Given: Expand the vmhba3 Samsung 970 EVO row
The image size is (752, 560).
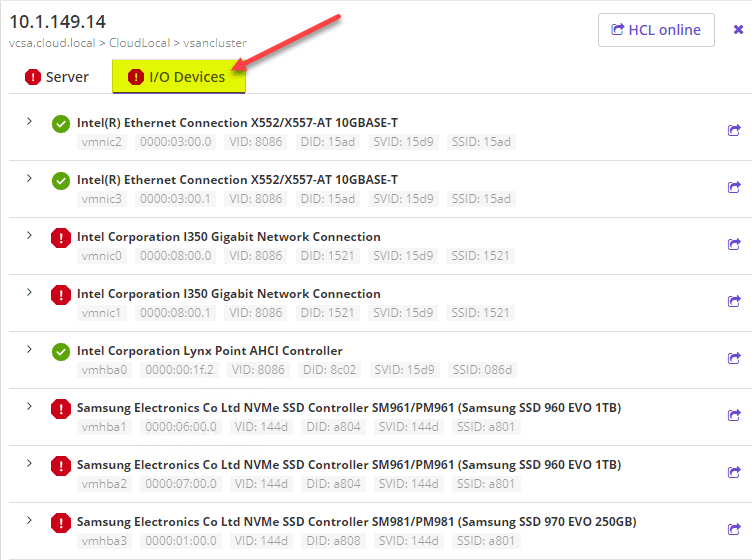Looking at the screenshot, I should (29, 521).
